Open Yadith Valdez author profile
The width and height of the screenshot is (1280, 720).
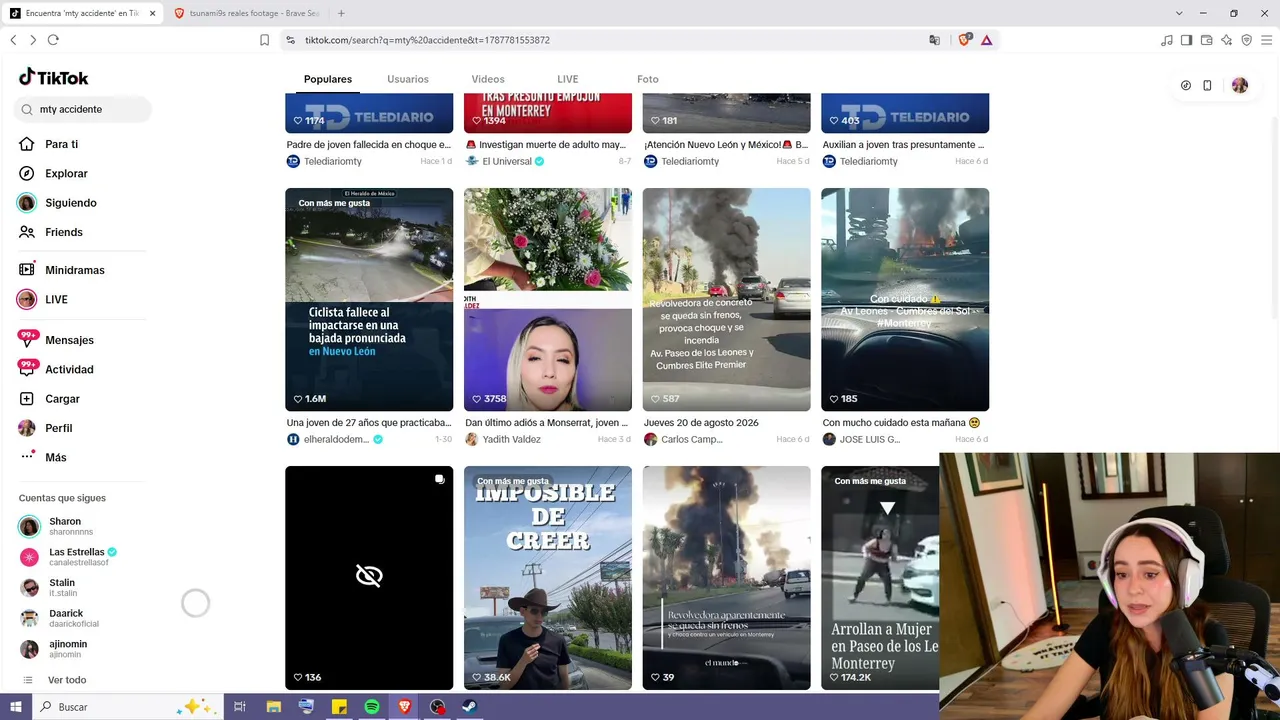point(511,439)
